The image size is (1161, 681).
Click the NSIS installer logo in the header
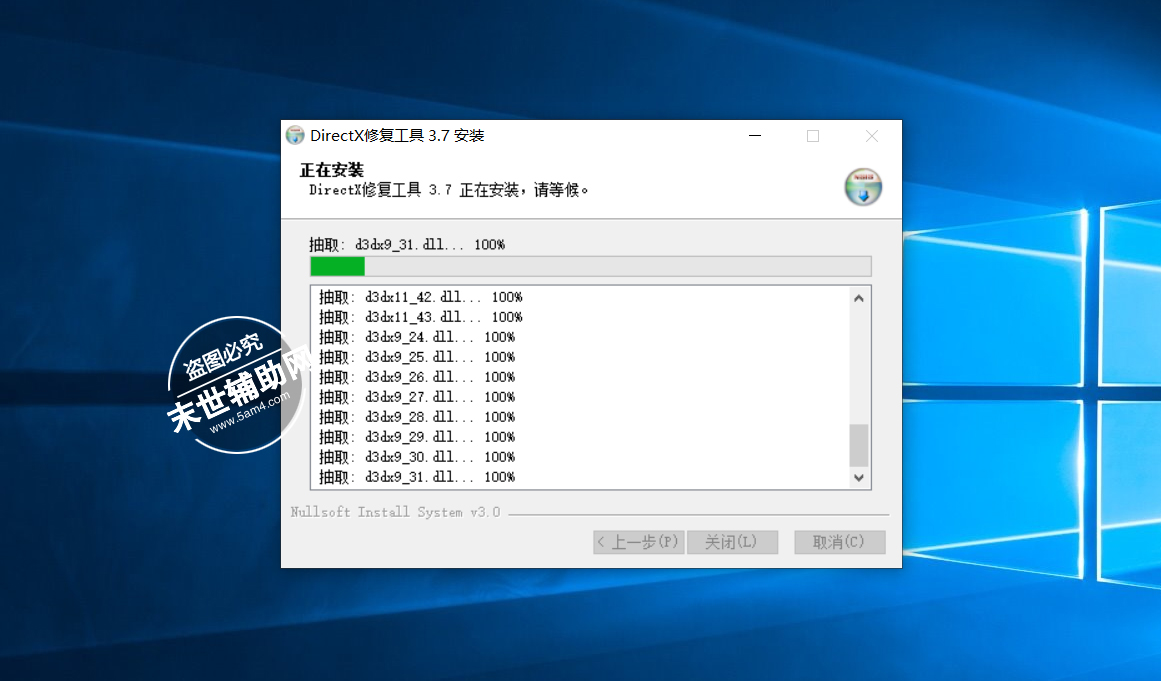coord(863,187)
